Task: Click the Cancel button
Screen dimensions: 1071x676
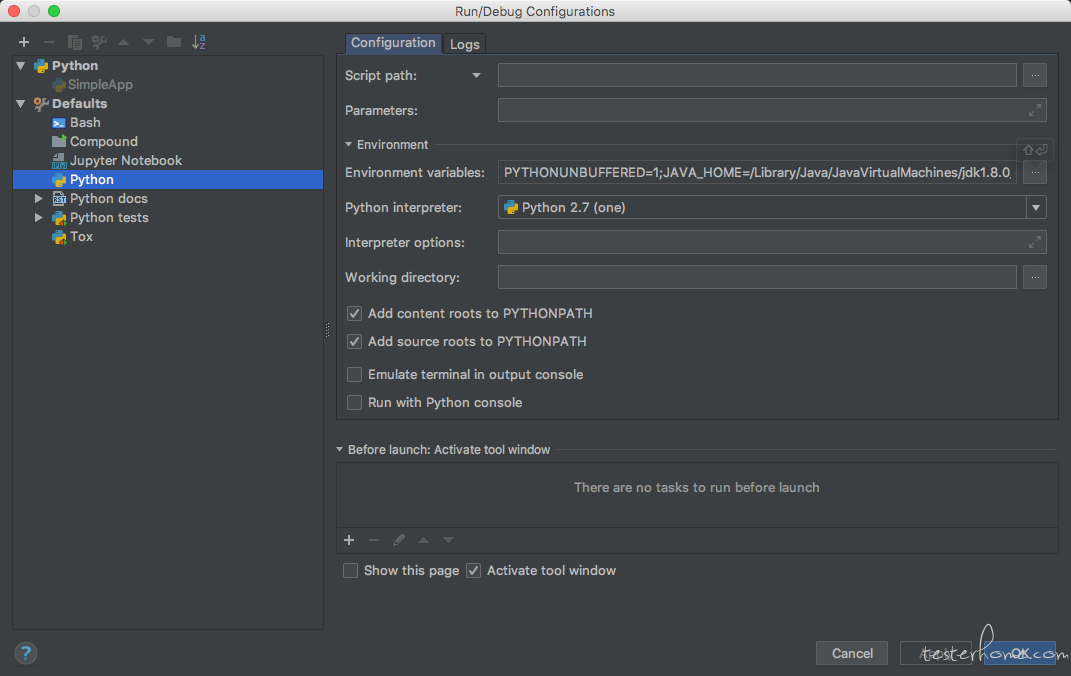Action: click(x=852, y=653)
